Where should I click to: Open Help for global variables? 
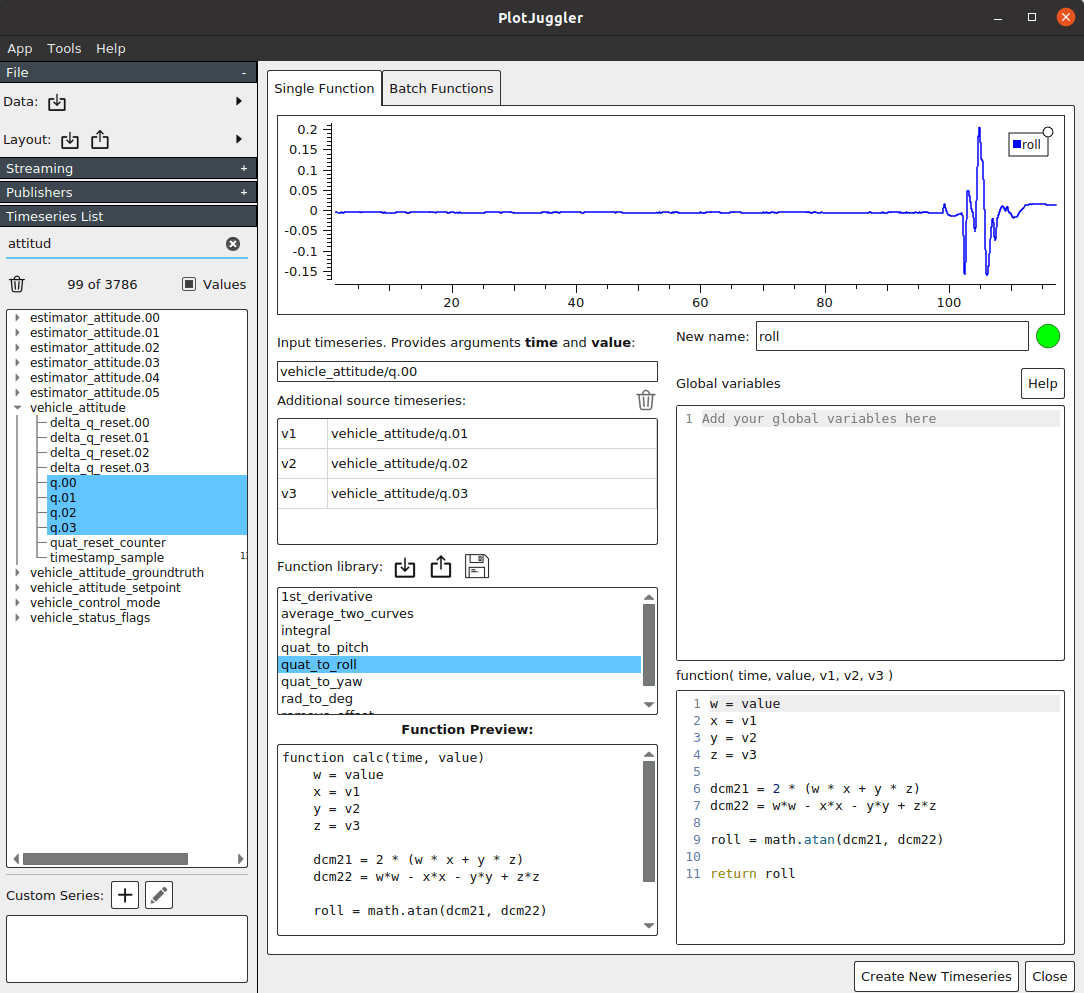click(1042, 383)
